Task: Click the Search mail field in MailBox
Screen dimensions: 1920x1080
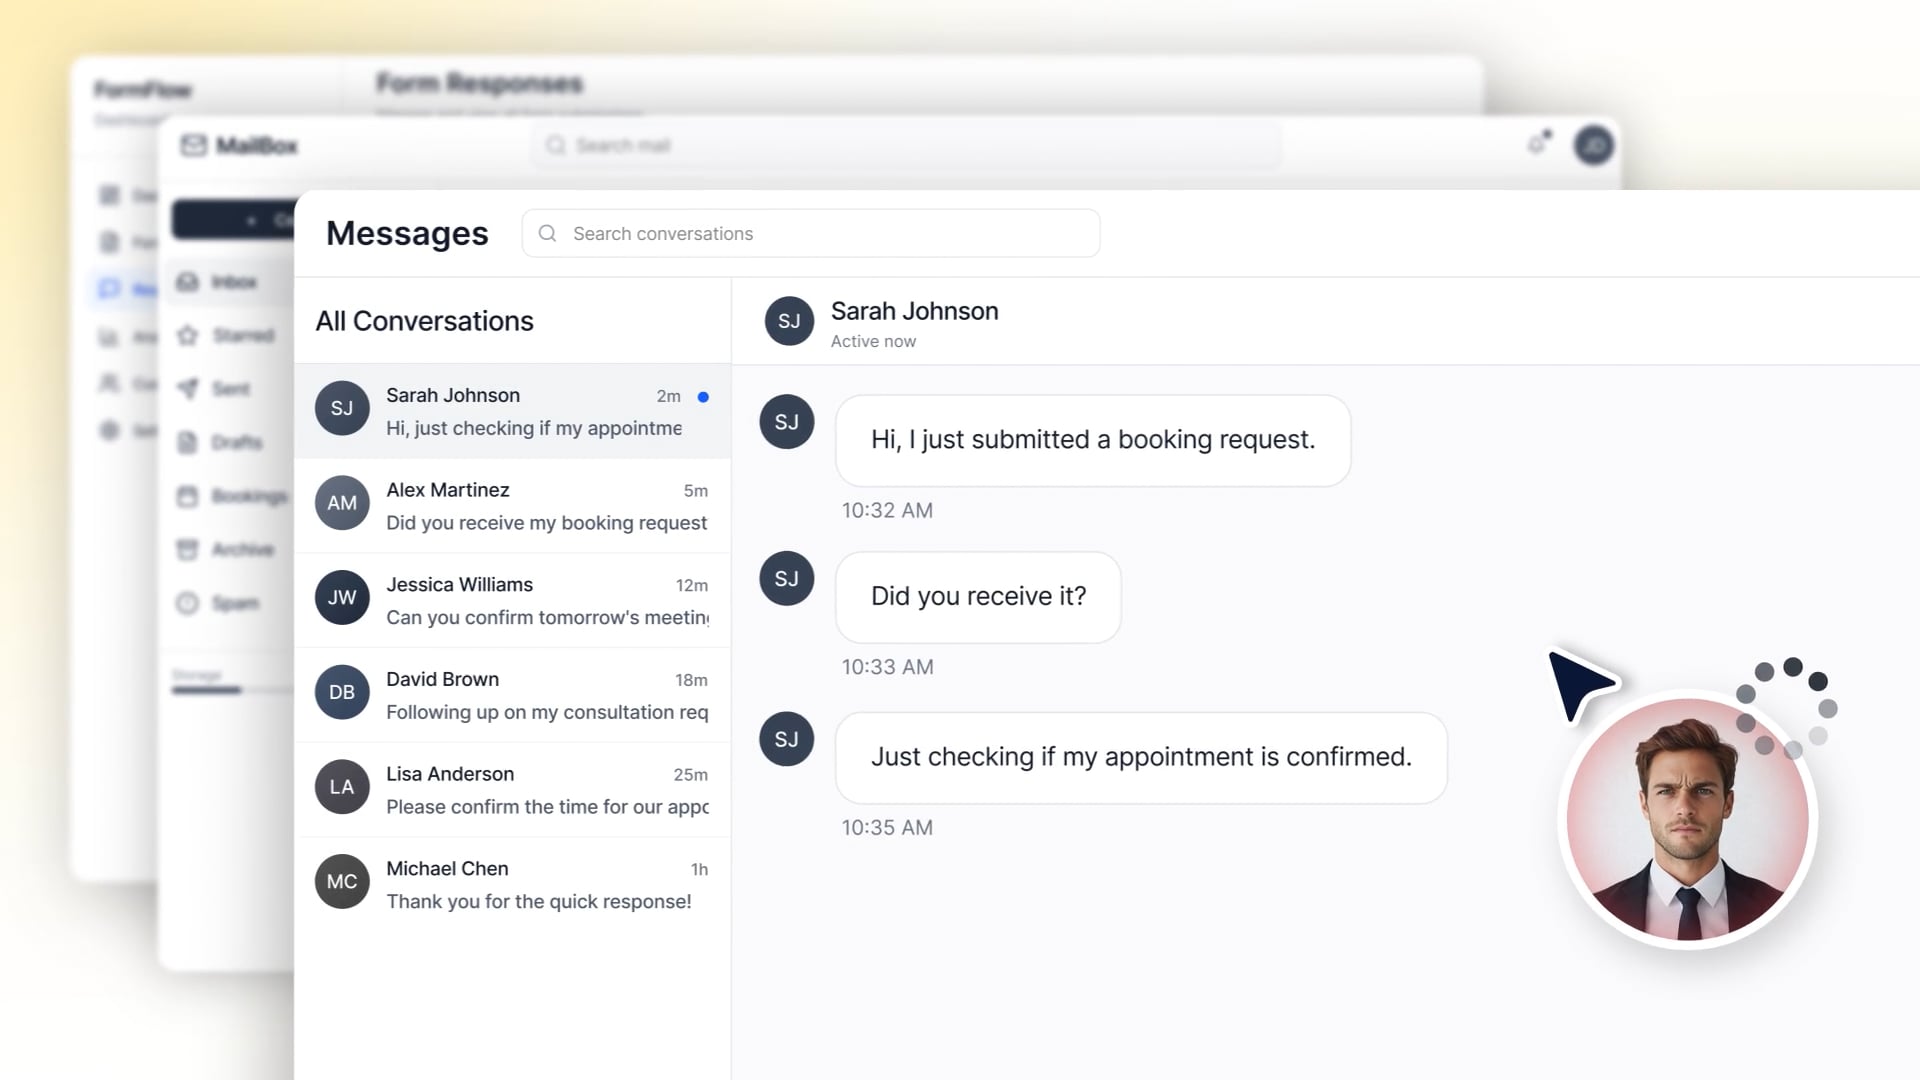Action: [x=908, y=146]
